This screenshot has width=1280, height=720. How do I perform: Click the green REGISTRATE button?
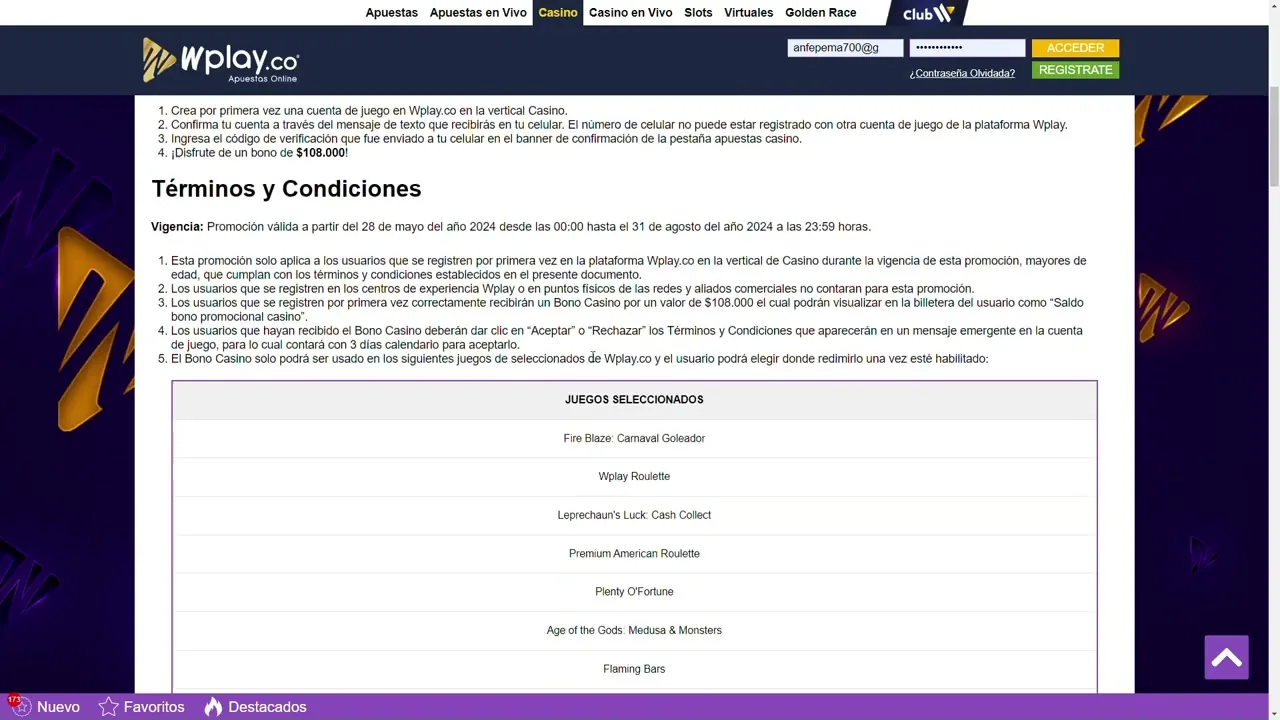[1075, 70]
